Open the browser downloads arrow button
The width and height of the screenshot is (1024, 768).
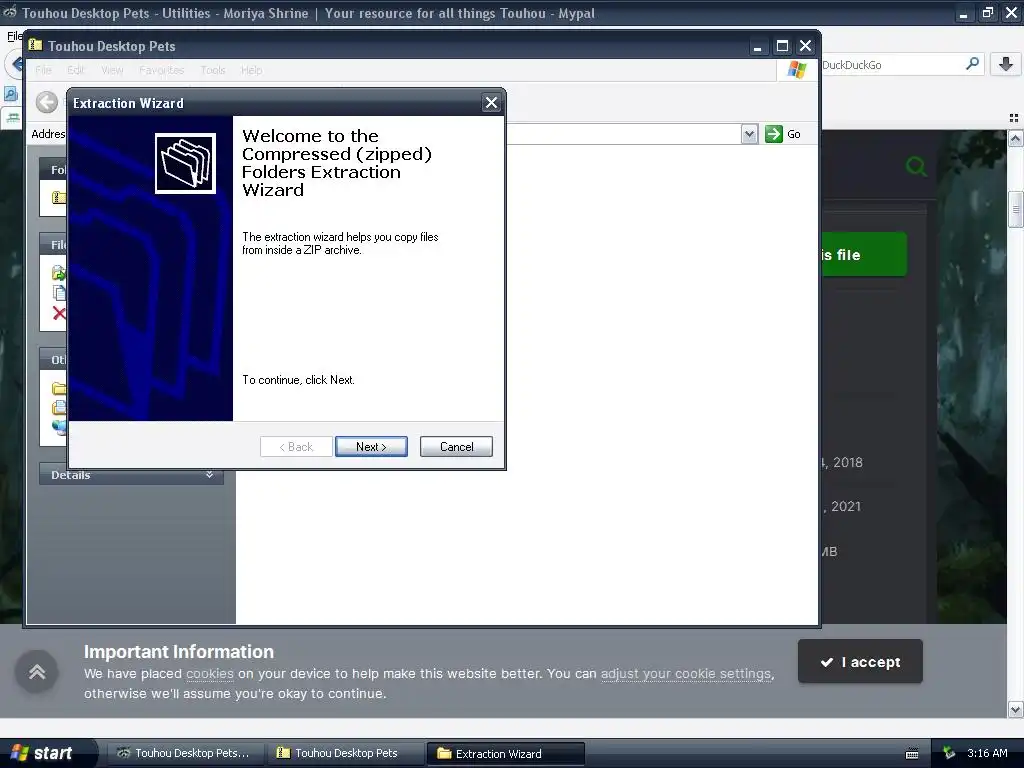[1006, 64]
